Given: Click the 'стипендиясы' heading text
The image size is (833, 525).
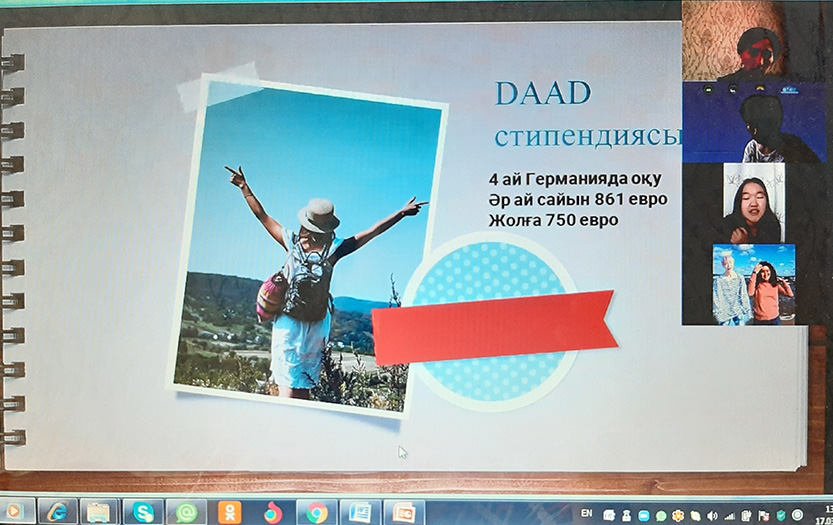Looking at the screenshot, I should (588, 137).
